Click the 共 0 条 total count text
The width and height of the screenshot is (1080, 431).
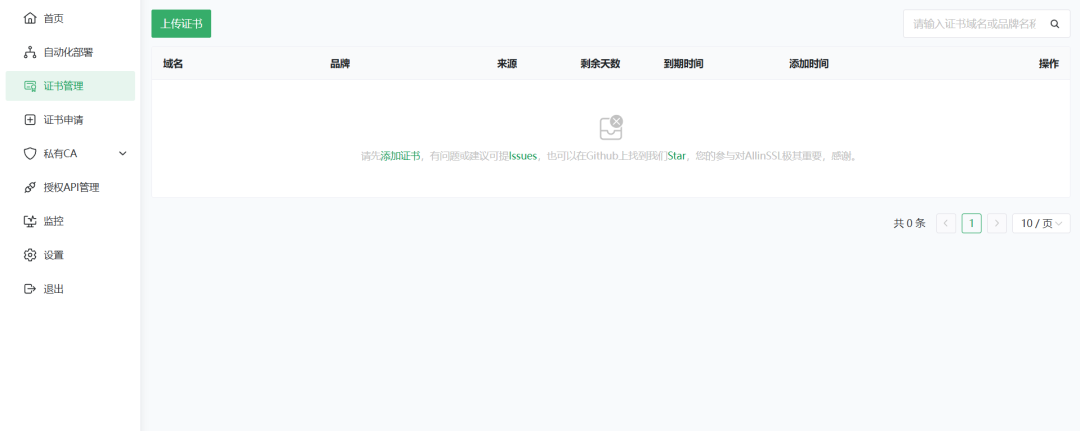pos(909,223)
